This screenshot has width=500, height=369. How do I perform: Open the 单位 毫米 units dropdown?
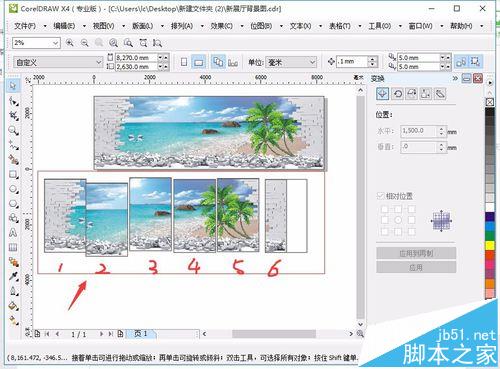click(312, 62)
